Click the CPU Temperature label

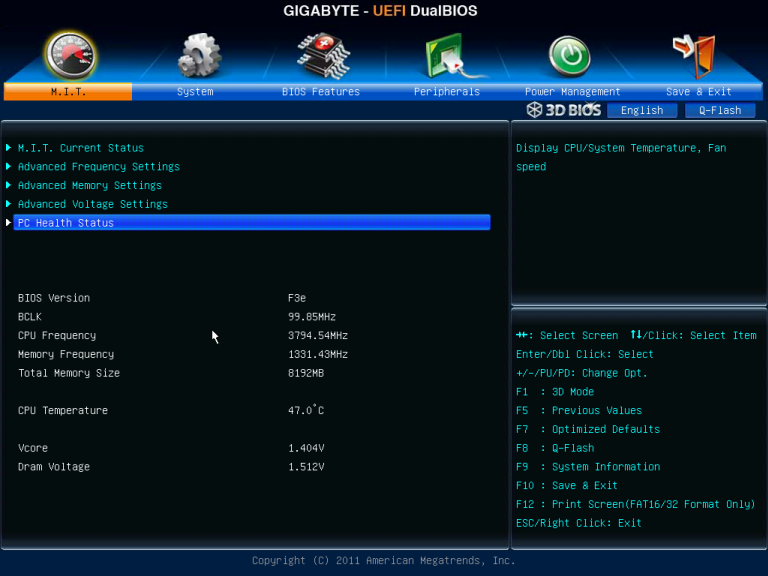coord(63,410)
